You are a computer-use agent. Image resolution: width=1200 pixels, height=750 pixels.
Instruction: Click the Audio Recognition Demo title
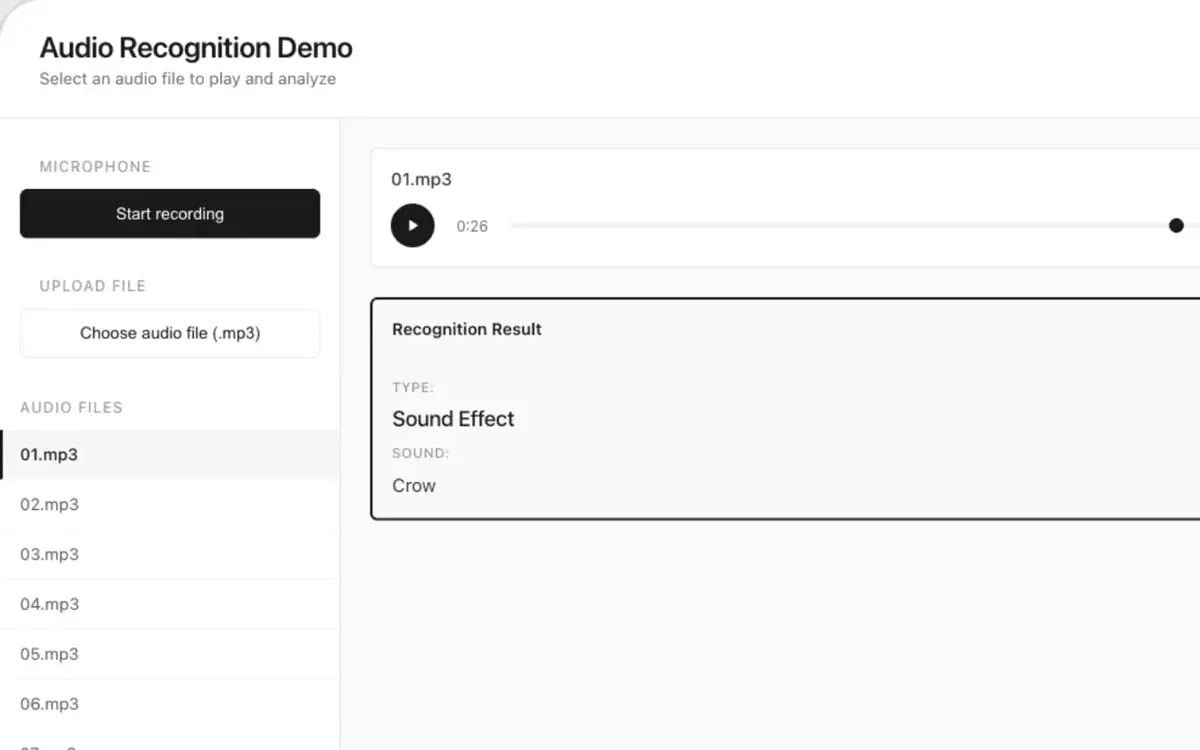click(x=196, y=47)
